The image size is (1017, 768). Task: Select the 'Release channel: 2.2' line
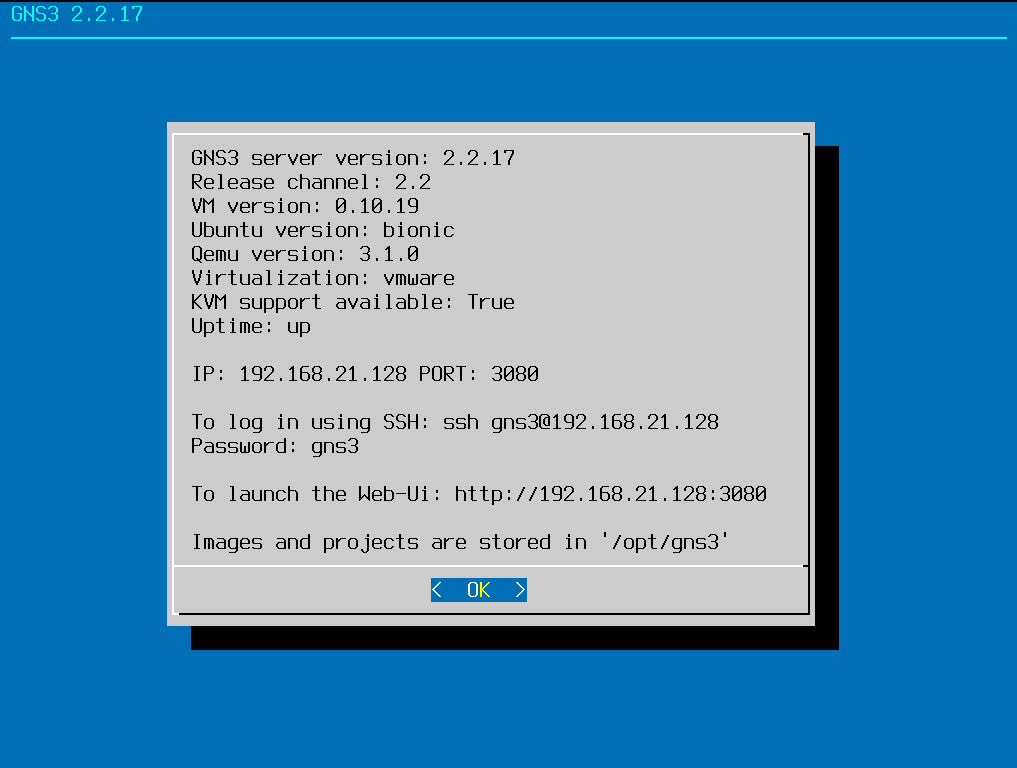[311, 182]
